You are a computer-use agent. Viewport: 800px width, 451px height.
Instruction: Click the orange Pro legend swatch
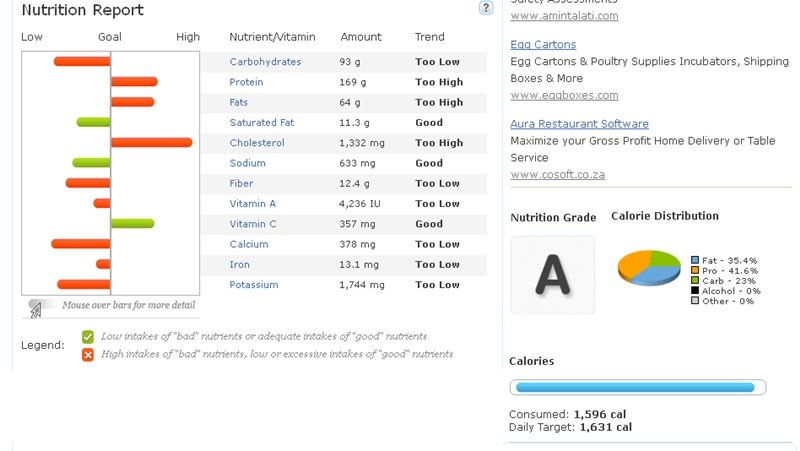(695, 270)
